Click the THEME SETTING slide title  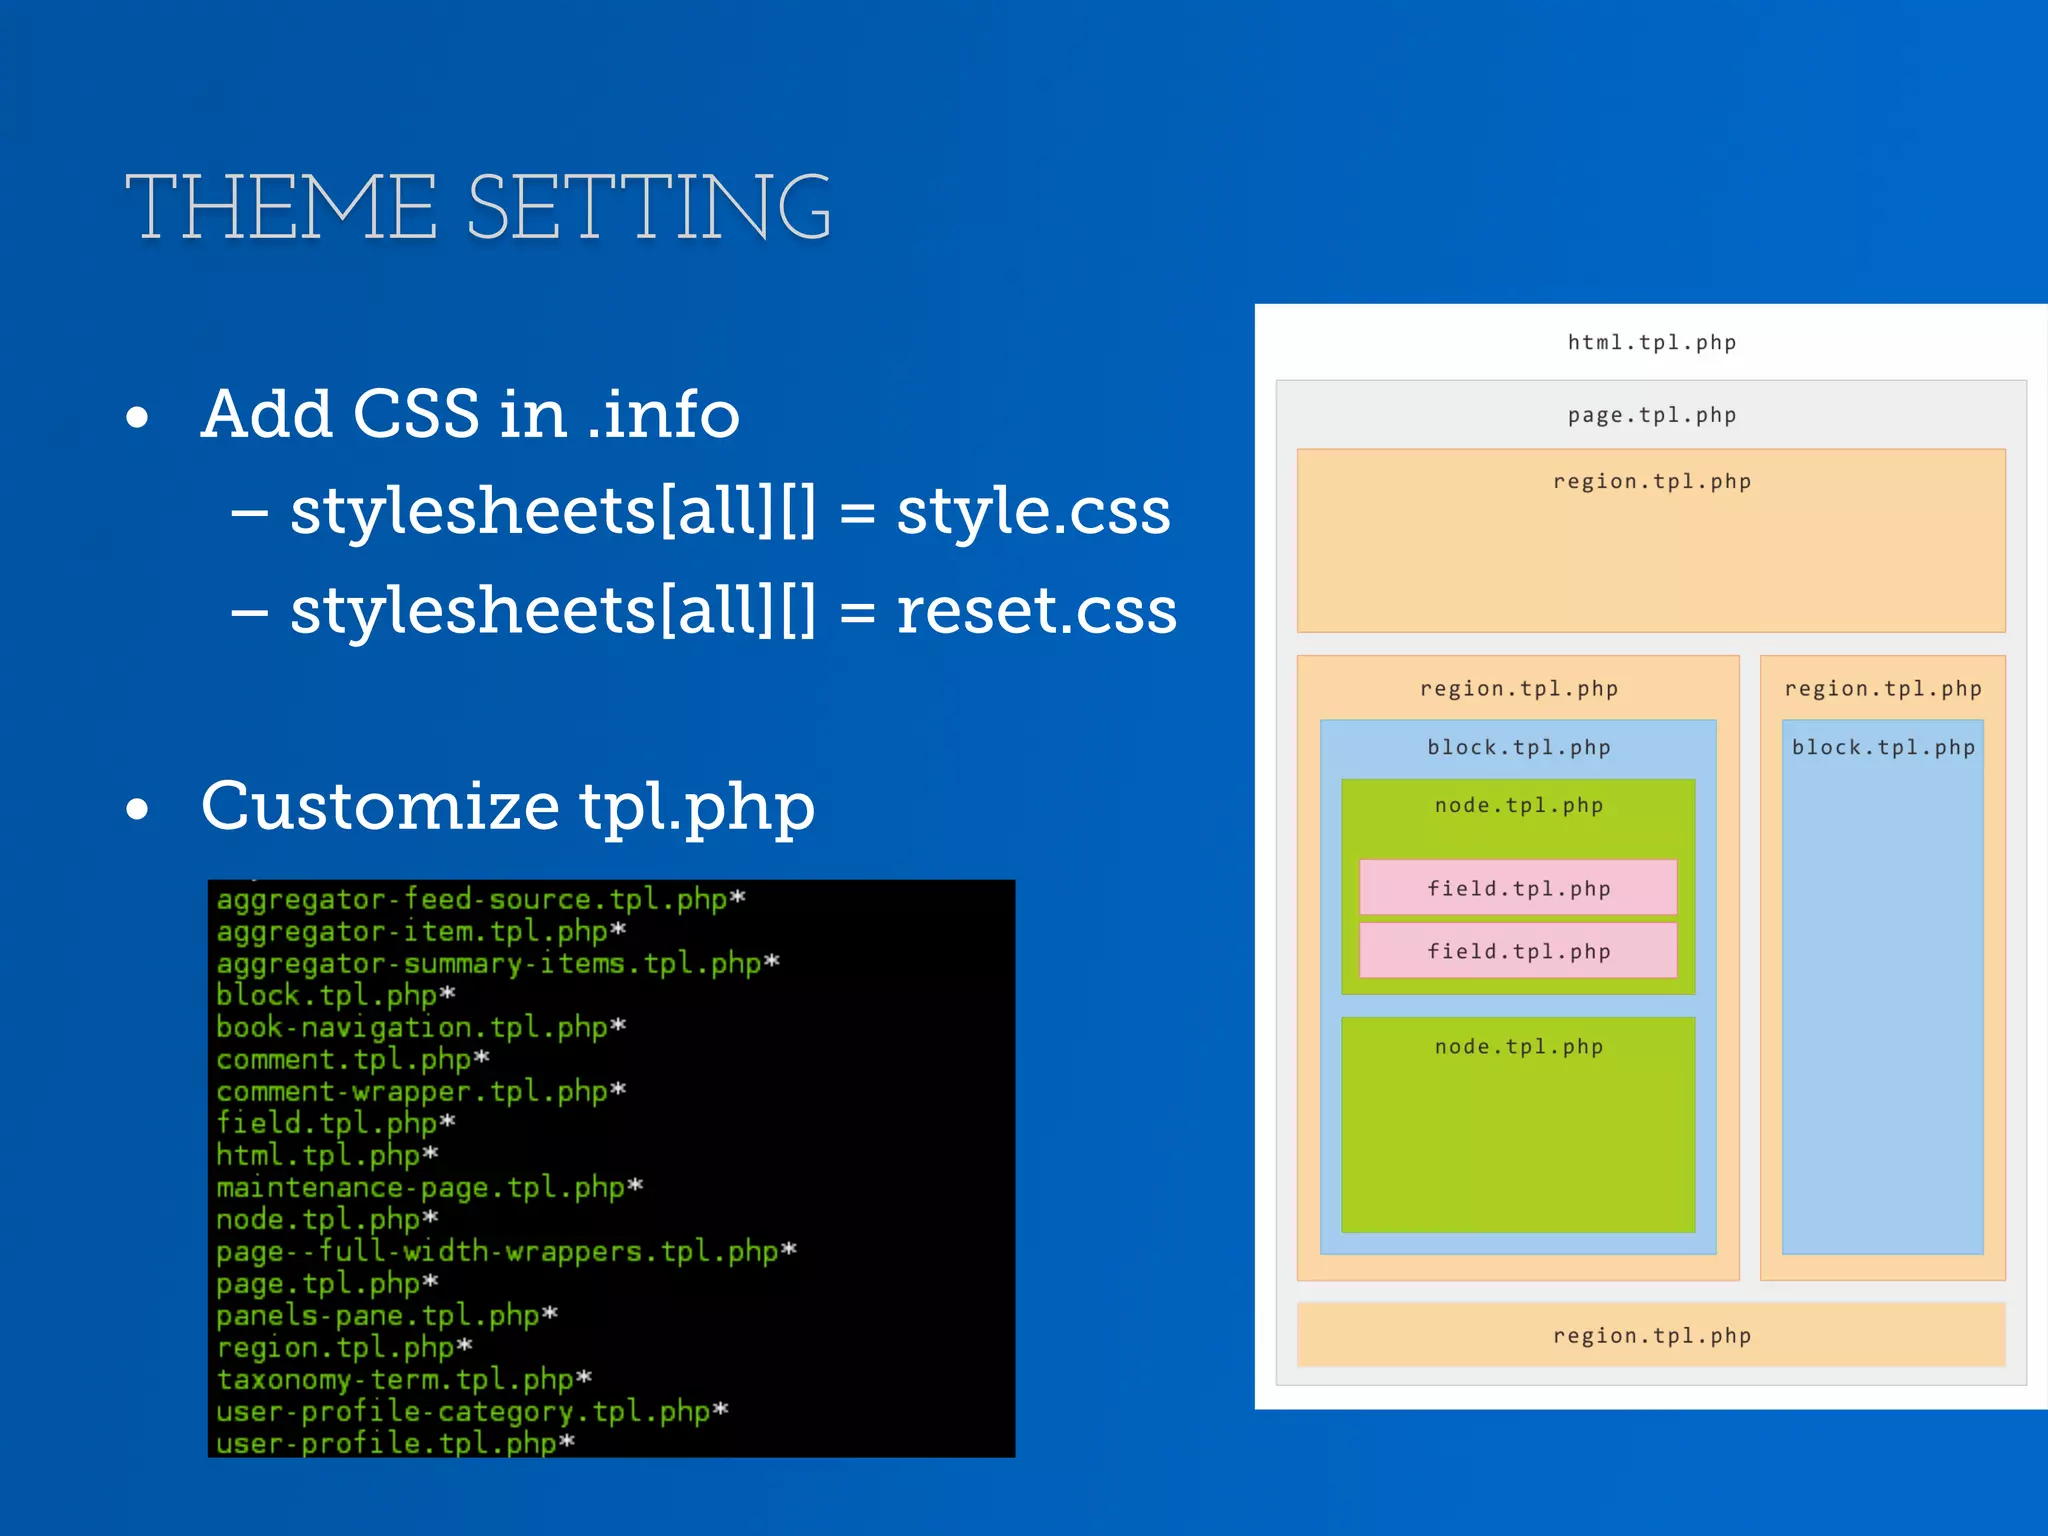478,207
